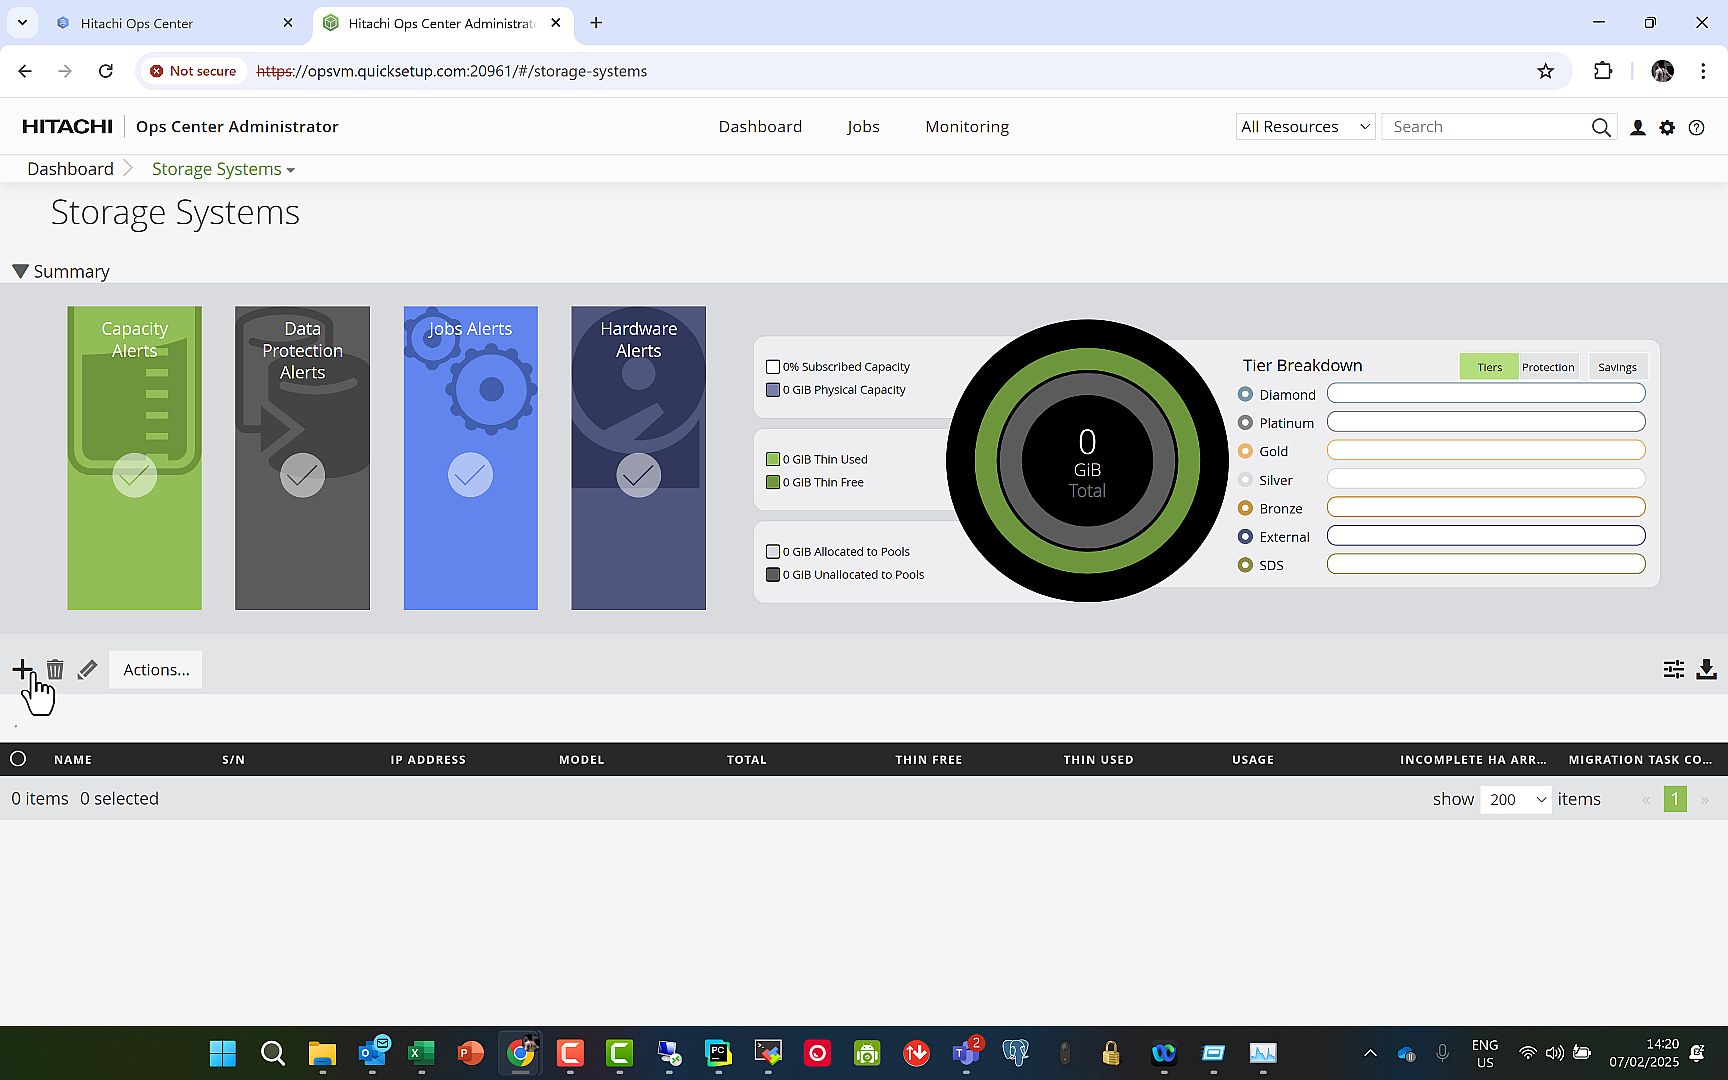Open Microsoft Teams from taskbar
Viewport: 1728px width, 1080px height.
pyautogui.click(x=966, y=1053)
